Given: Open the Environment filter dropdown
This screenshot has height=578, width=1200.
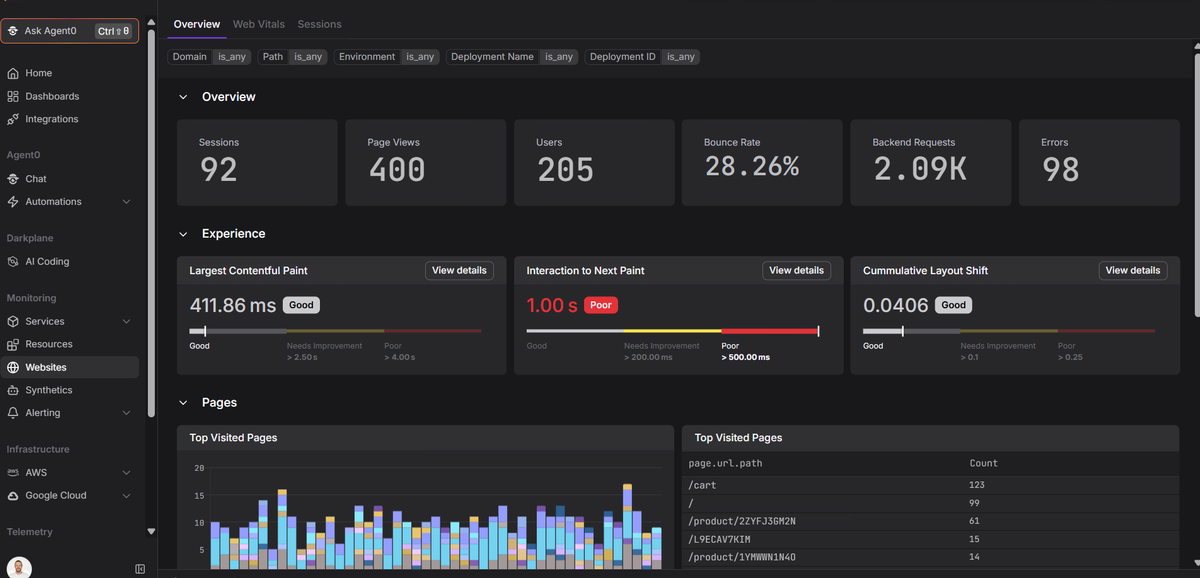Looking at the screenshot, I should point(387,57).
